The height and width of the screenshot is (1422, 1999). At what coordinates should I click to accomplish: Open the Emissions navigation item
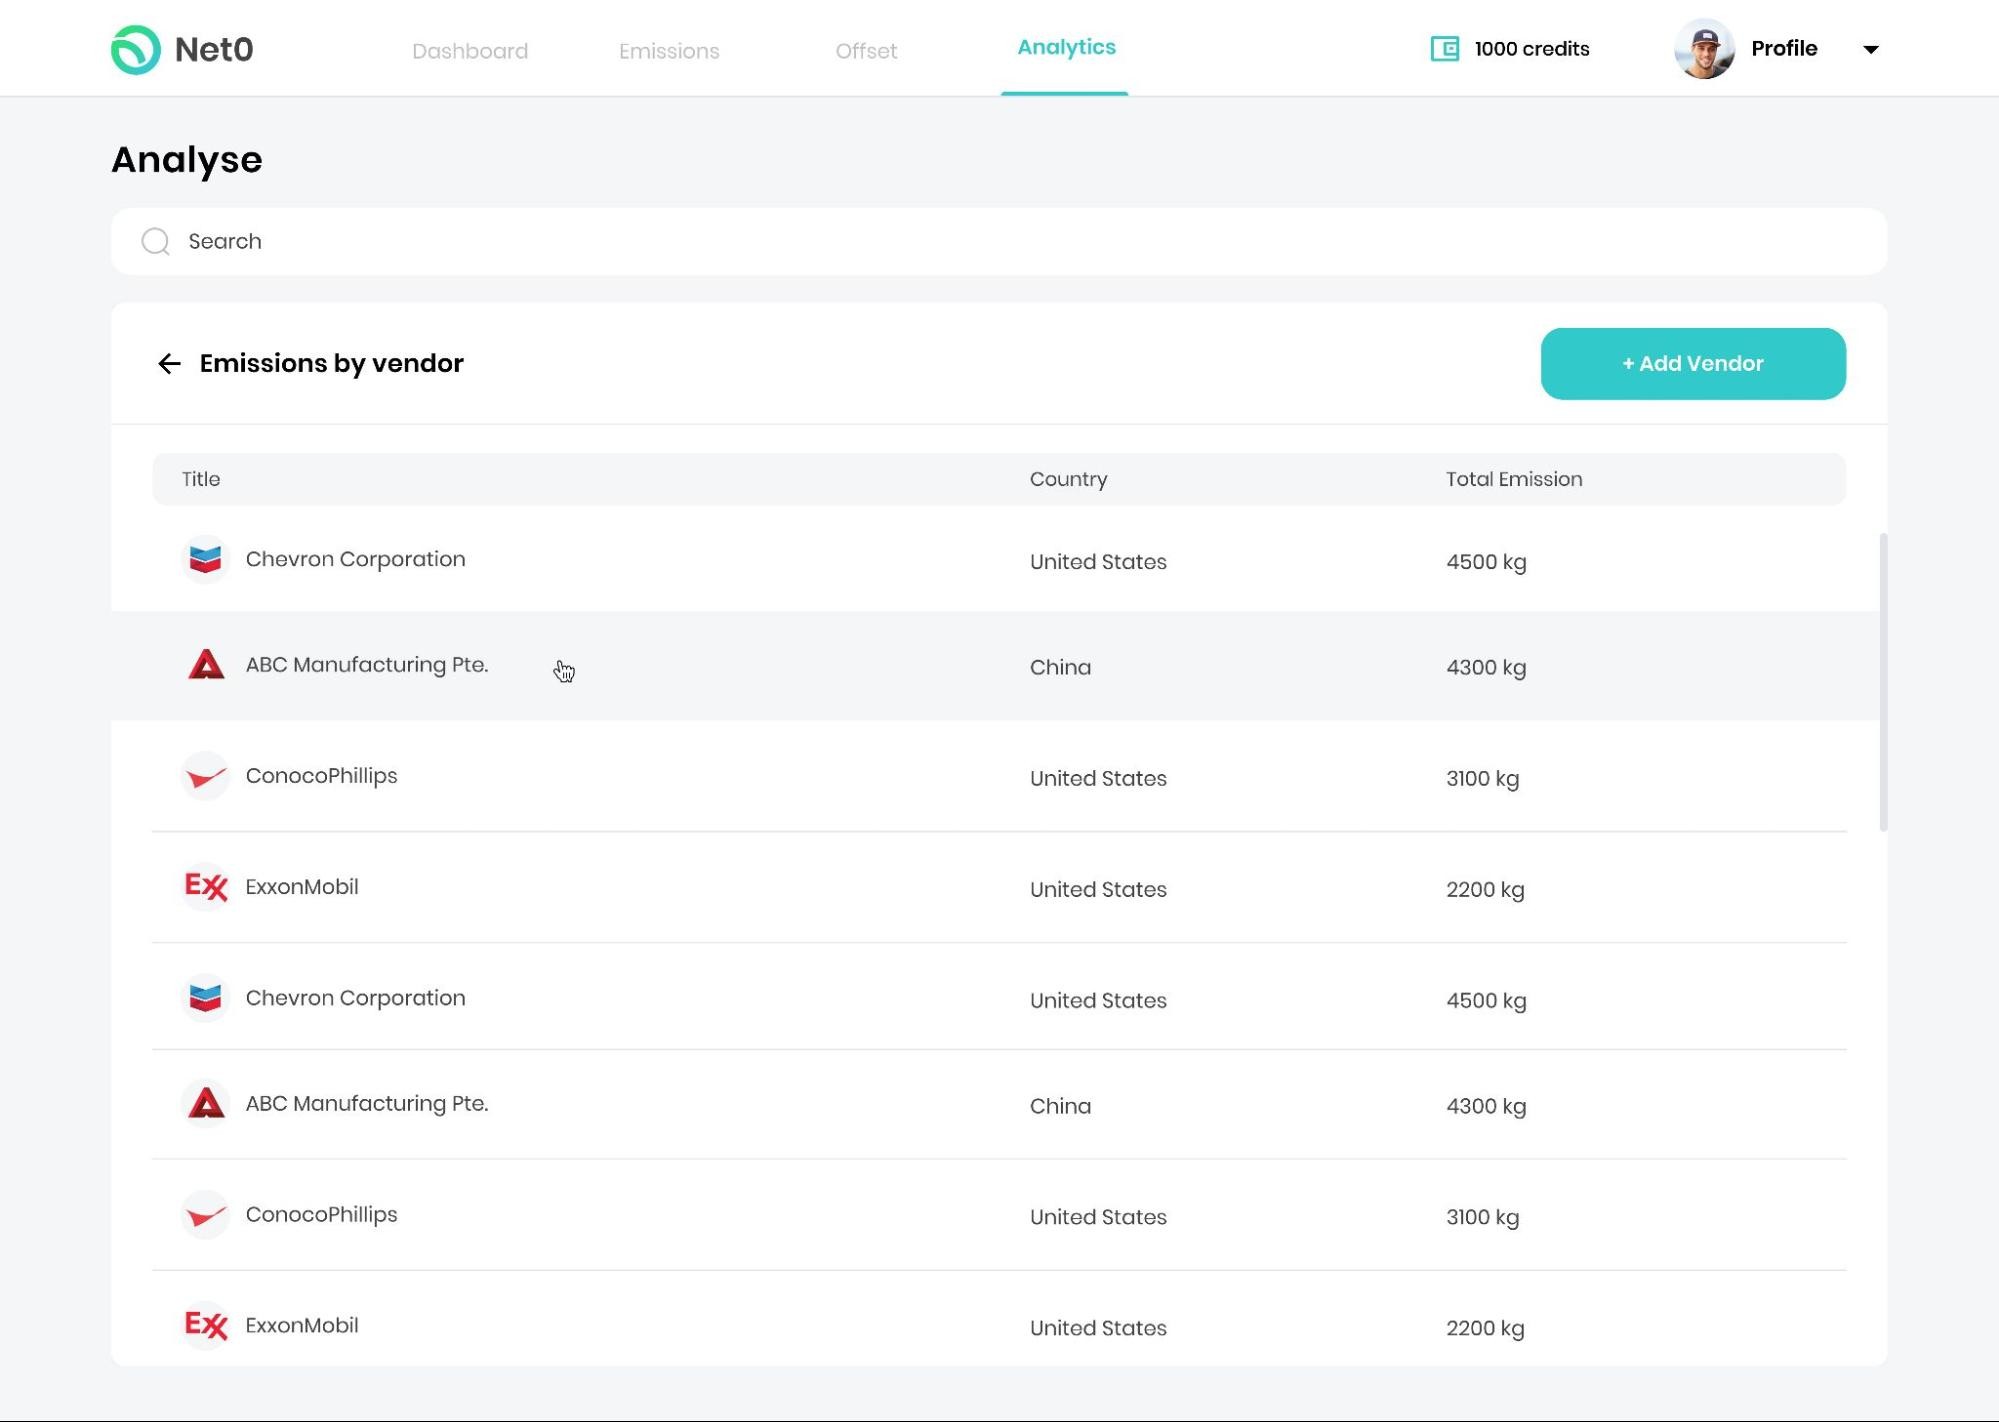(669, 51)
